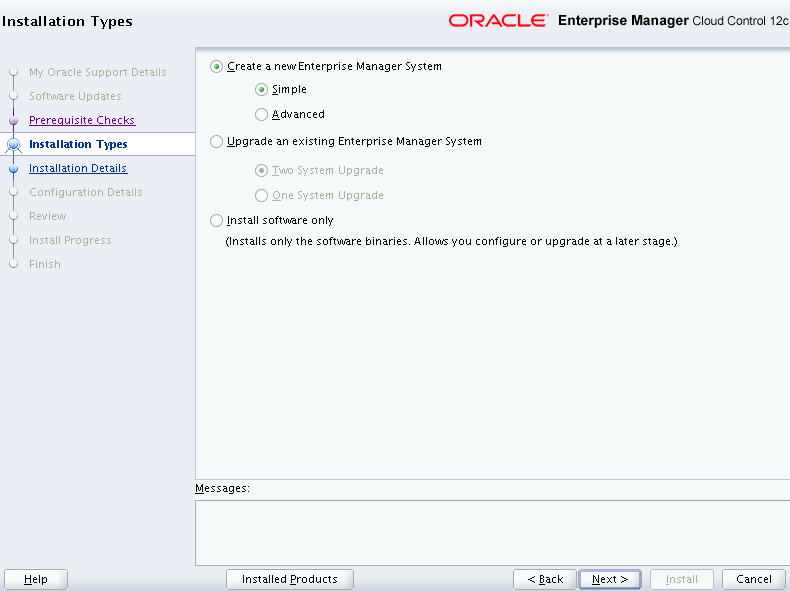Pick the Two System Upgrade radio button
This screenshot has height=592, width=790.
(262, 171)
